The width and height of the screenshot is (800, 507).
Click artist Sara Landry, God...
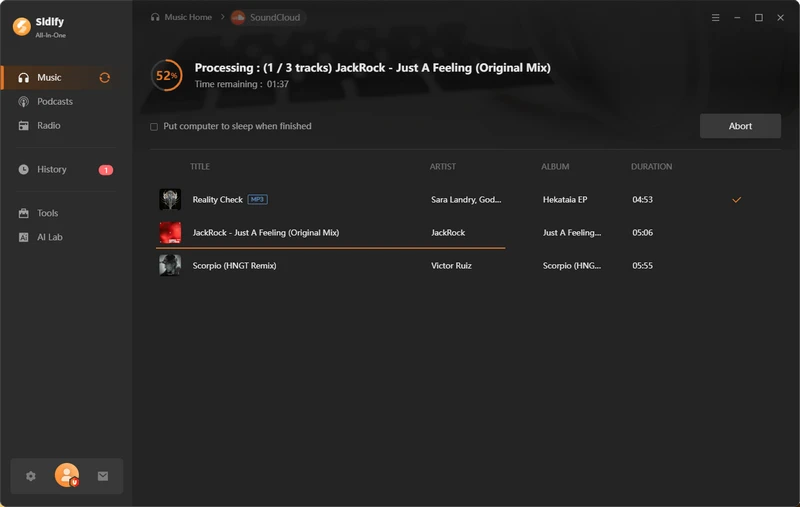[x=466, y=199]
